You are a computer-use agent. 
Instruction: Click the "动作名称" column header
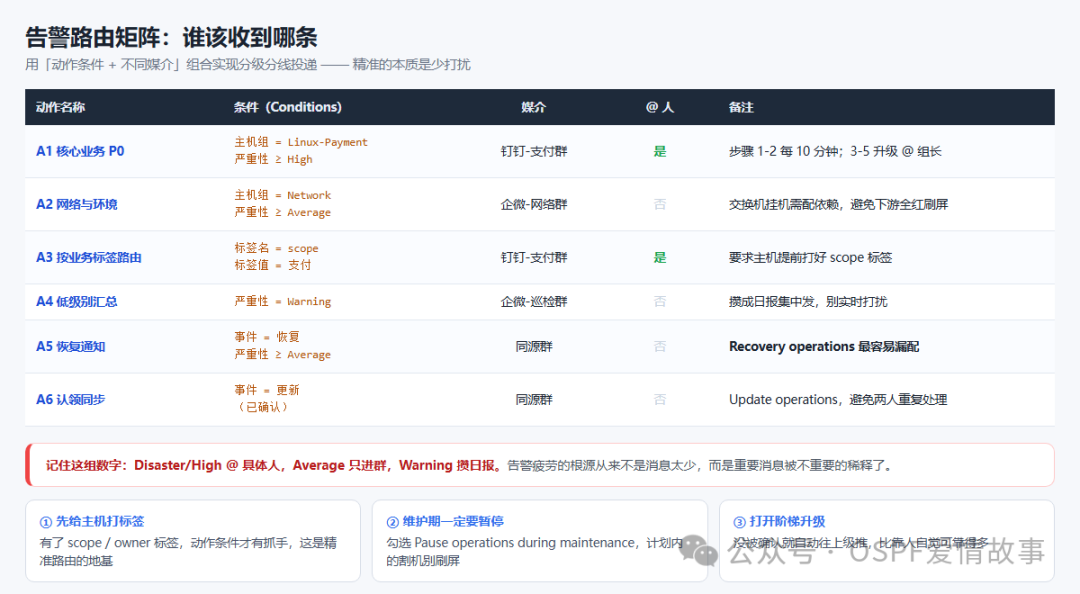(61, 107)
